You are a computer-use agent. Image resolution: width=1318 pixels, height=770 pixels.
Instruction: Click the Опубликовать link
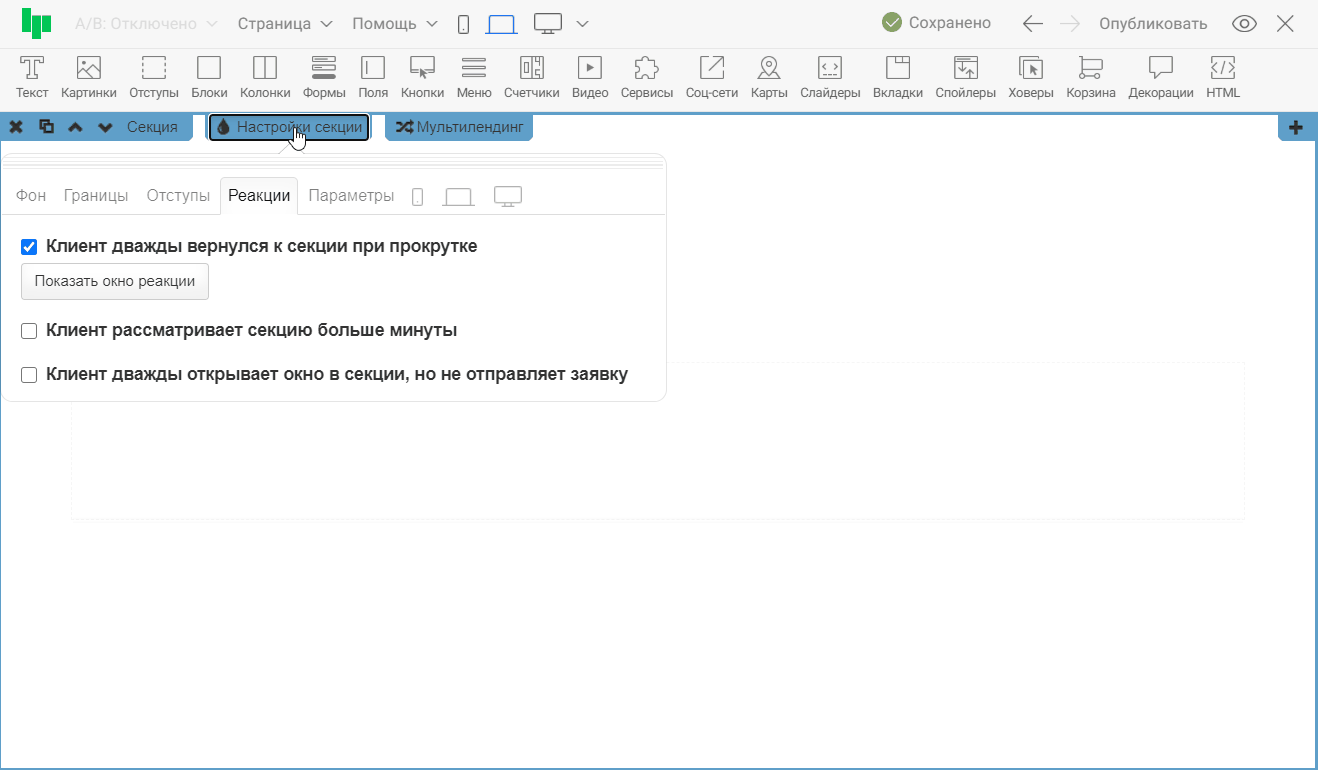(1152, 24)
